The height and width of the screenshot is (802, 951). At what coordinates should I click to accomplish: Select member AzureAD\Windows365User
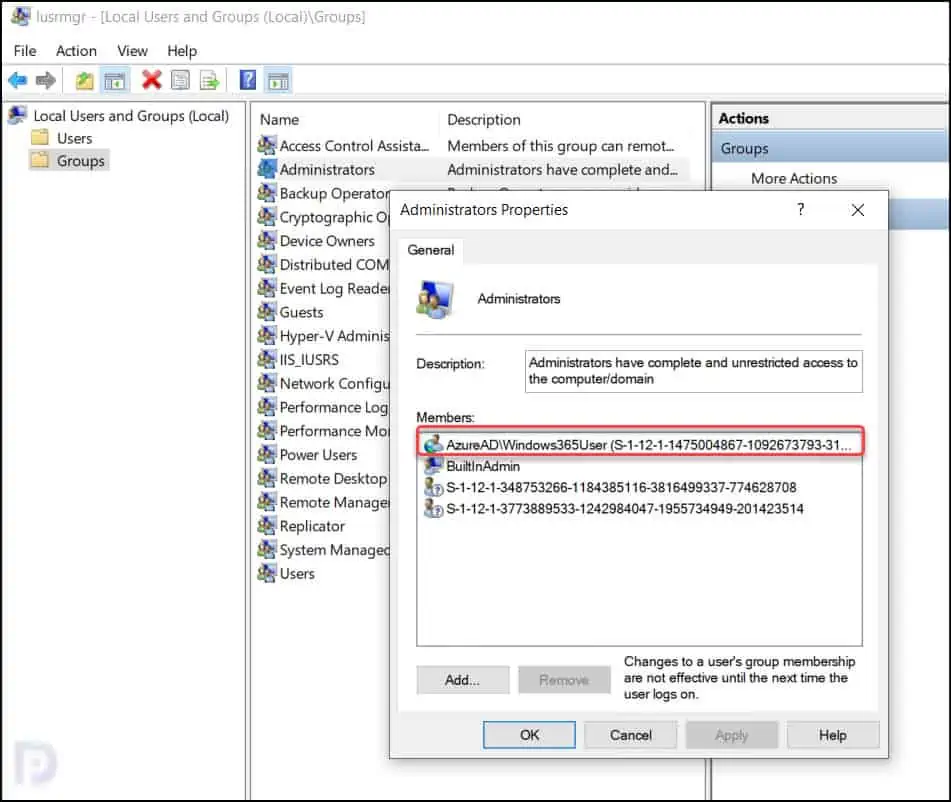pyautogui.click(x=640, y=445)
